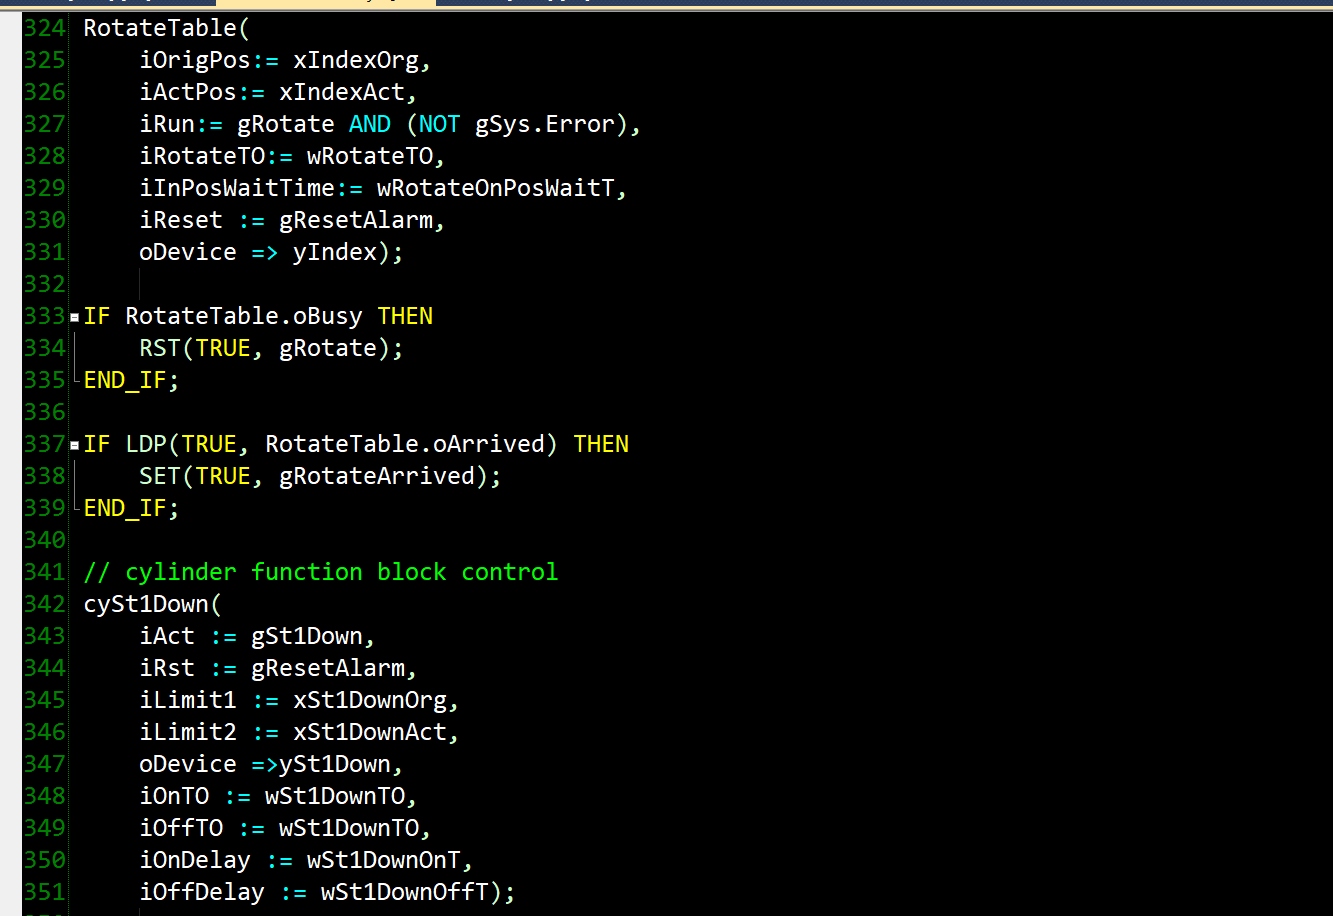1333x916 pixels.
Task: Click the RST function call
Action: click(160, 348)
